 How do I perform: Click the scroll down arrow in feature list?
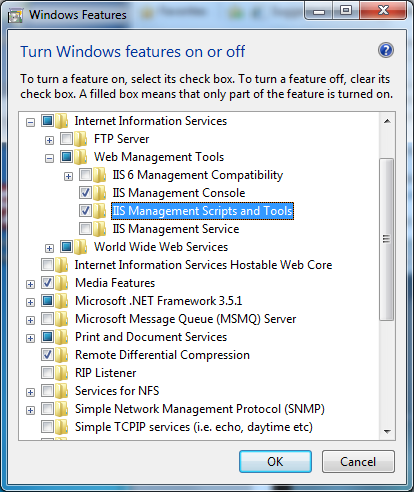pos(387,432)
